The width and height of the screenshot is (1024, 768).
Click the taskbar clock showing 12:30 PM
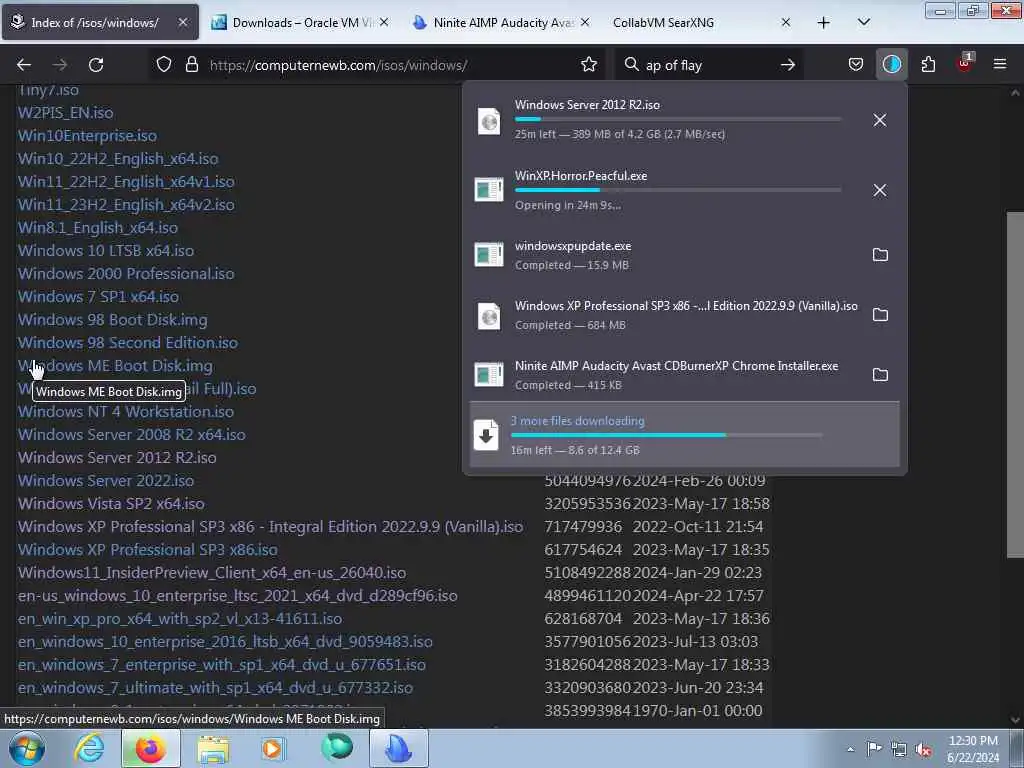click(x=972, y=749)
